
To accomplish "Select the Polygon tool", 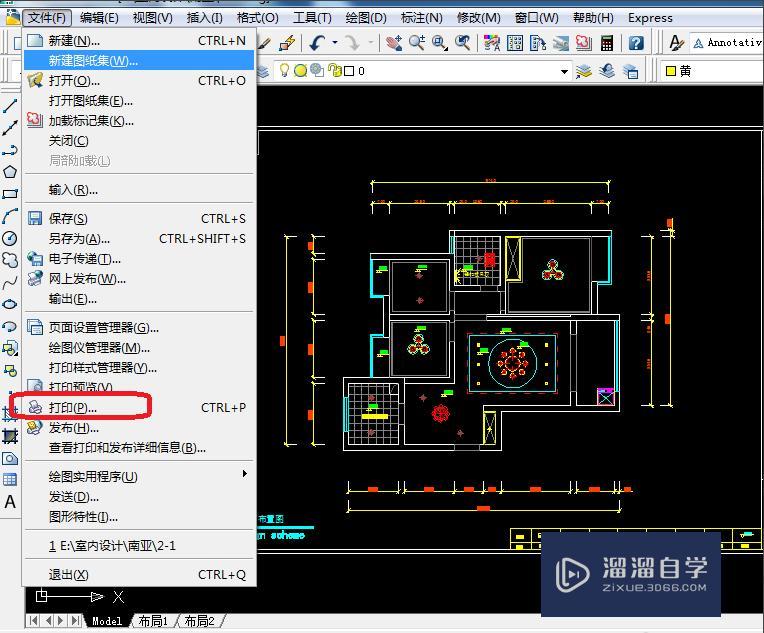I will (x=10, y=172).
